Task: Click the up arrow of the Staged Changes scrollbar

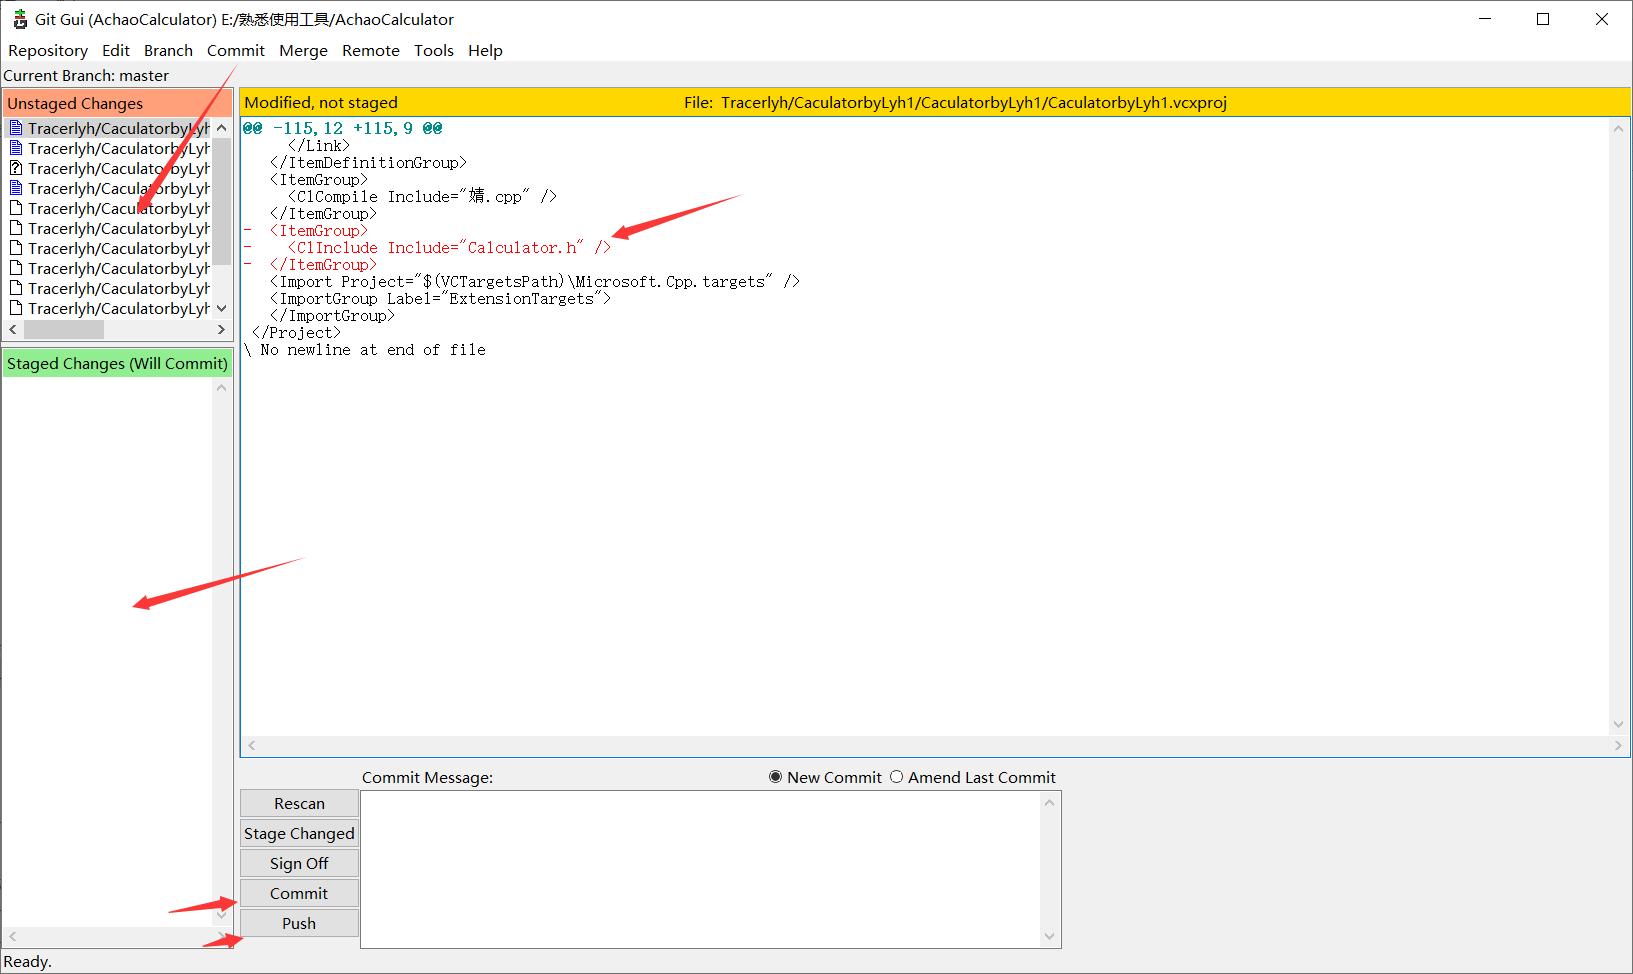Action: click(221, 388)
